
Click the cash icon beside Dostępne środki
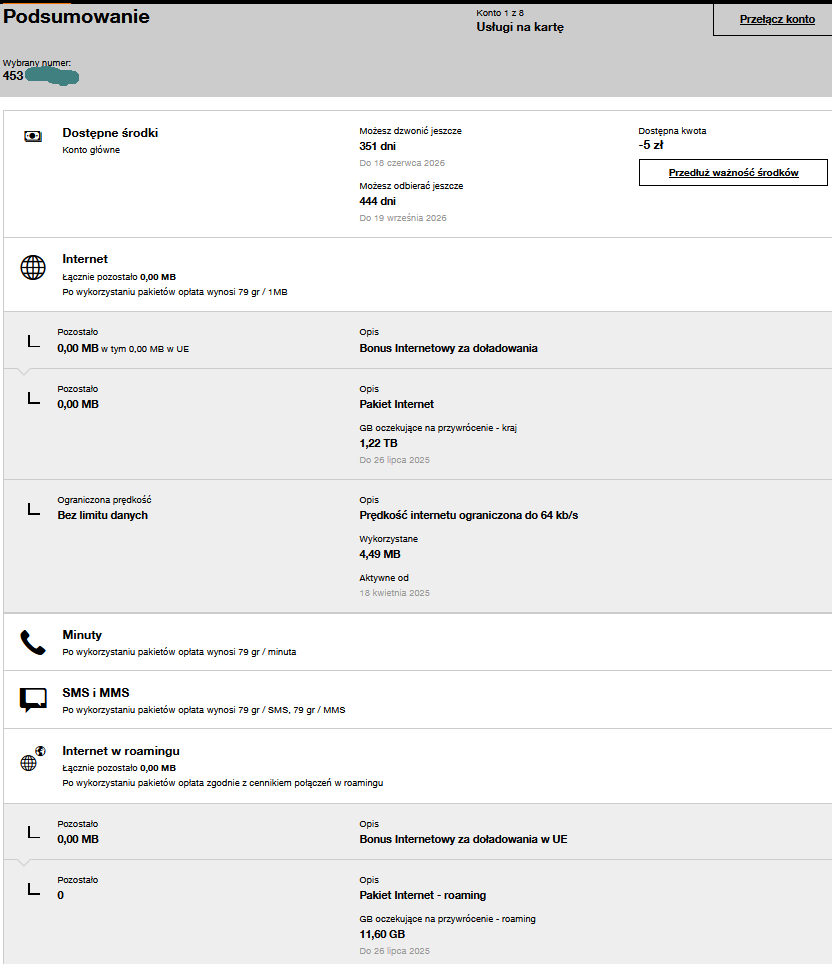[33, 136]
